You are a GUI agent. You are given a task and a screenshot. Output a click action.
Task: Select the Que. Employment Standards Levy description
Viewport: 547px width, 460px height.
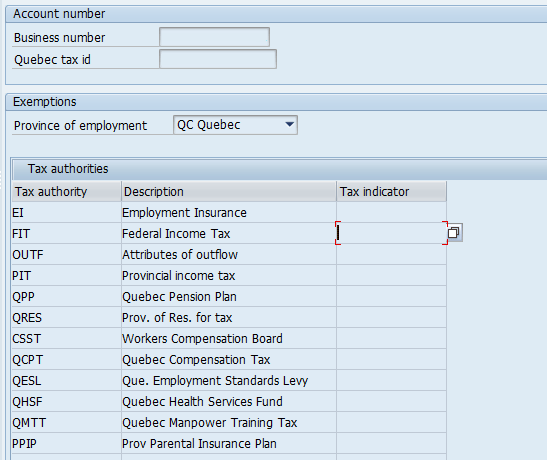215,380
